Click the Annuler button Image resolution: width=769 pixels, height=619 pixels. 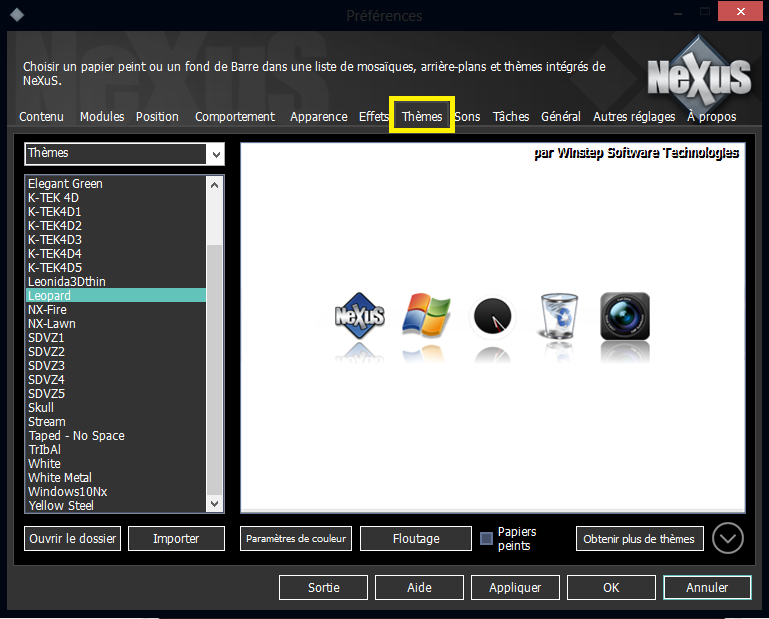[x=707, y=588]
